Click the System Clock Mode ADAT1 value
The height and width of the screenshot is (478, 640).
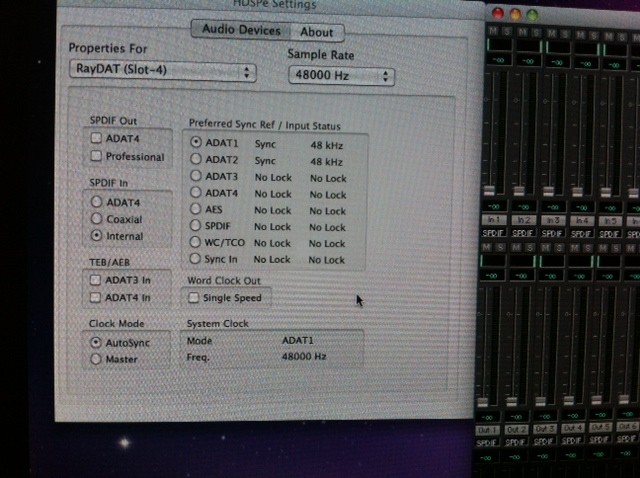(298, 340)
